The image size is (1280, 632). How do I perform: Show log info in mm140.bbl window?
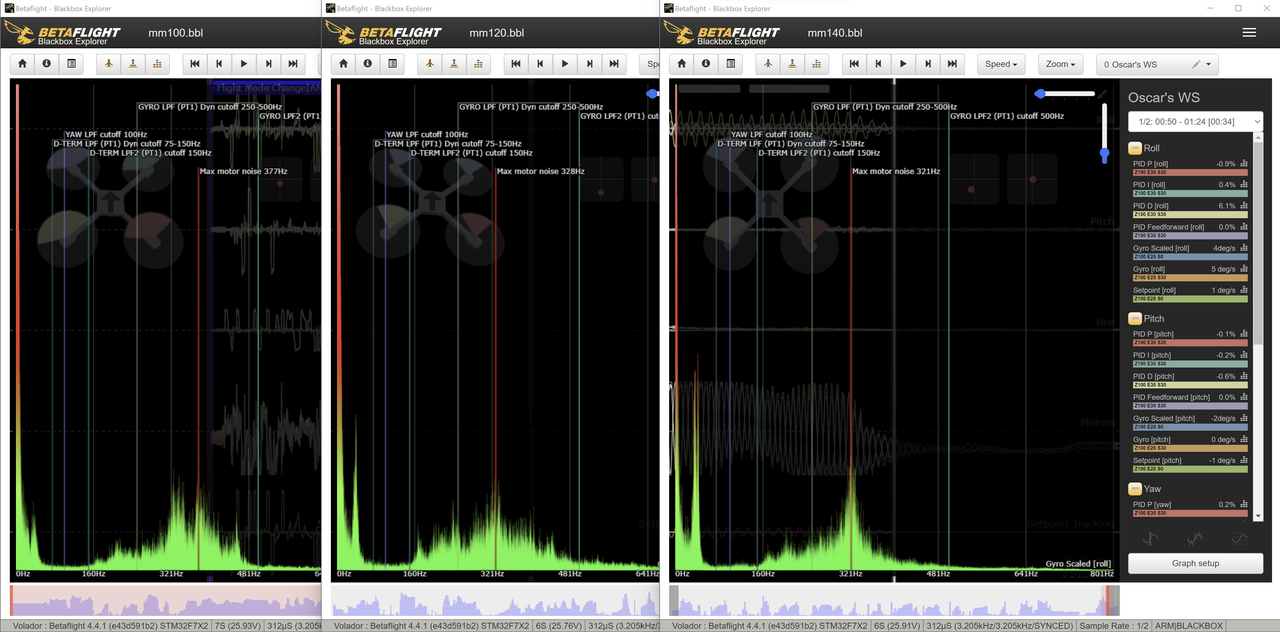pos(706,64)
